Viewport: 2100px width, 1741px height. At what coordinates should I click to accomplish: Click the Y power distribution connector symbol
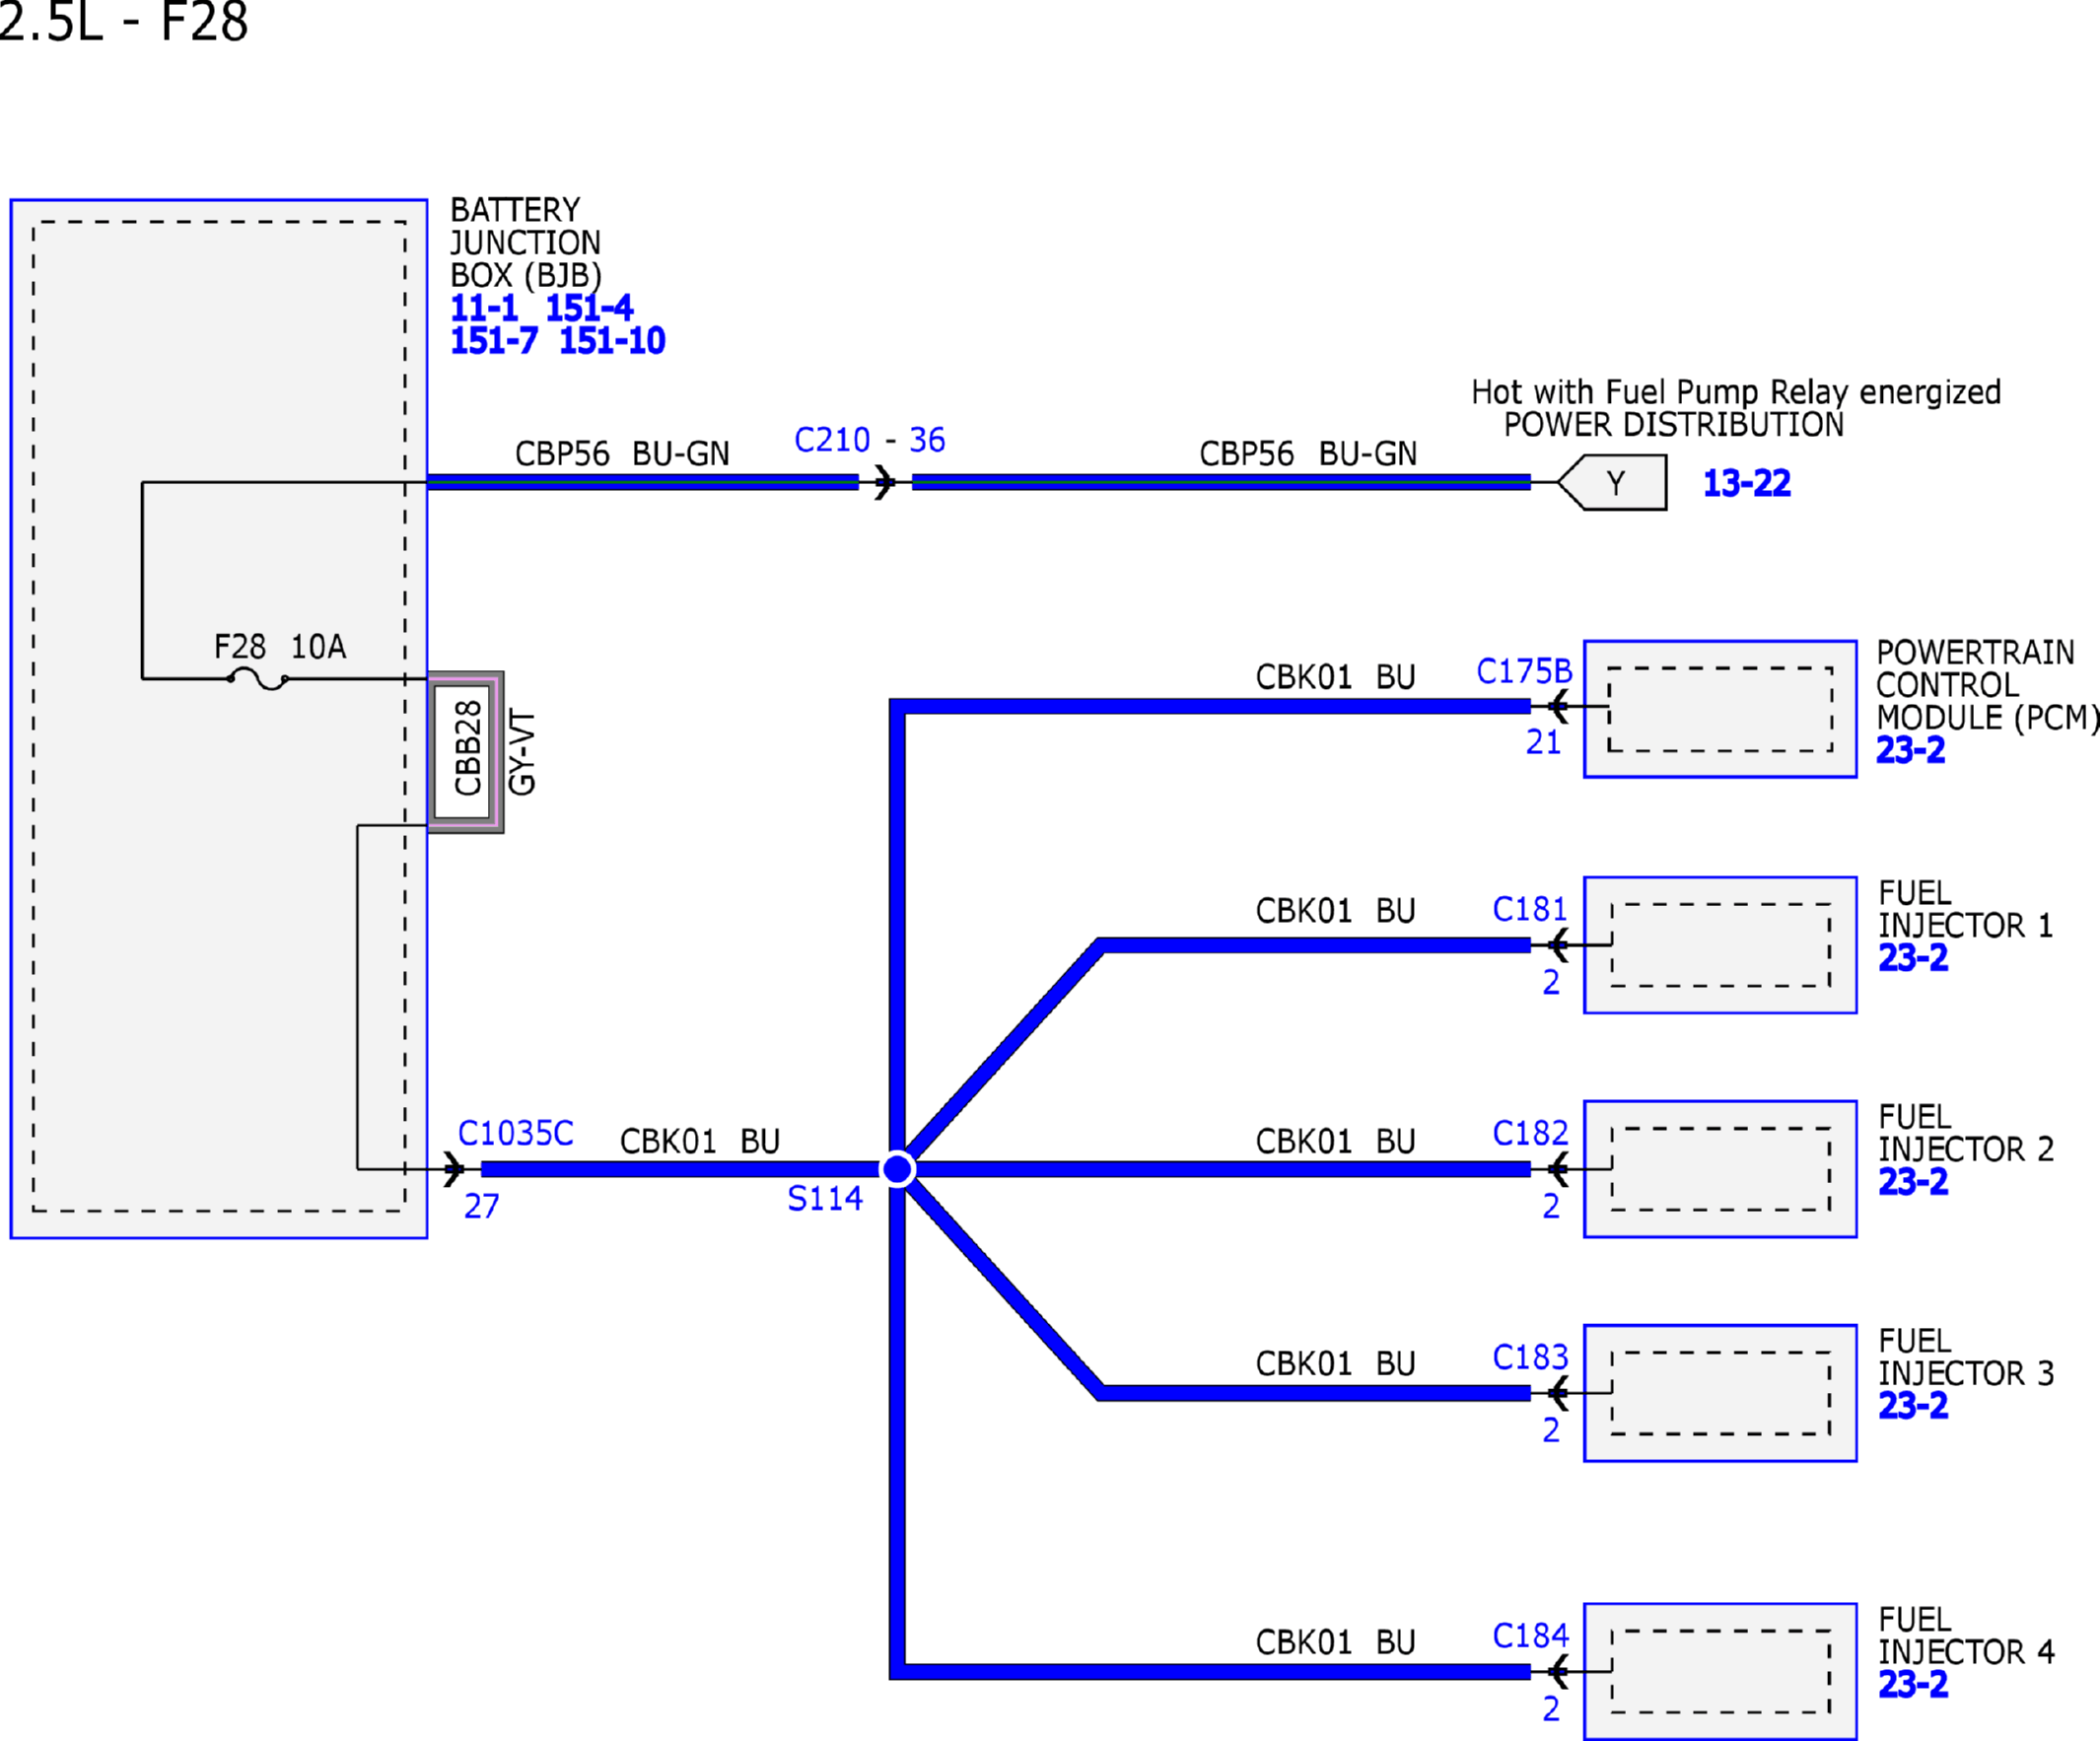coord(1612,482)
